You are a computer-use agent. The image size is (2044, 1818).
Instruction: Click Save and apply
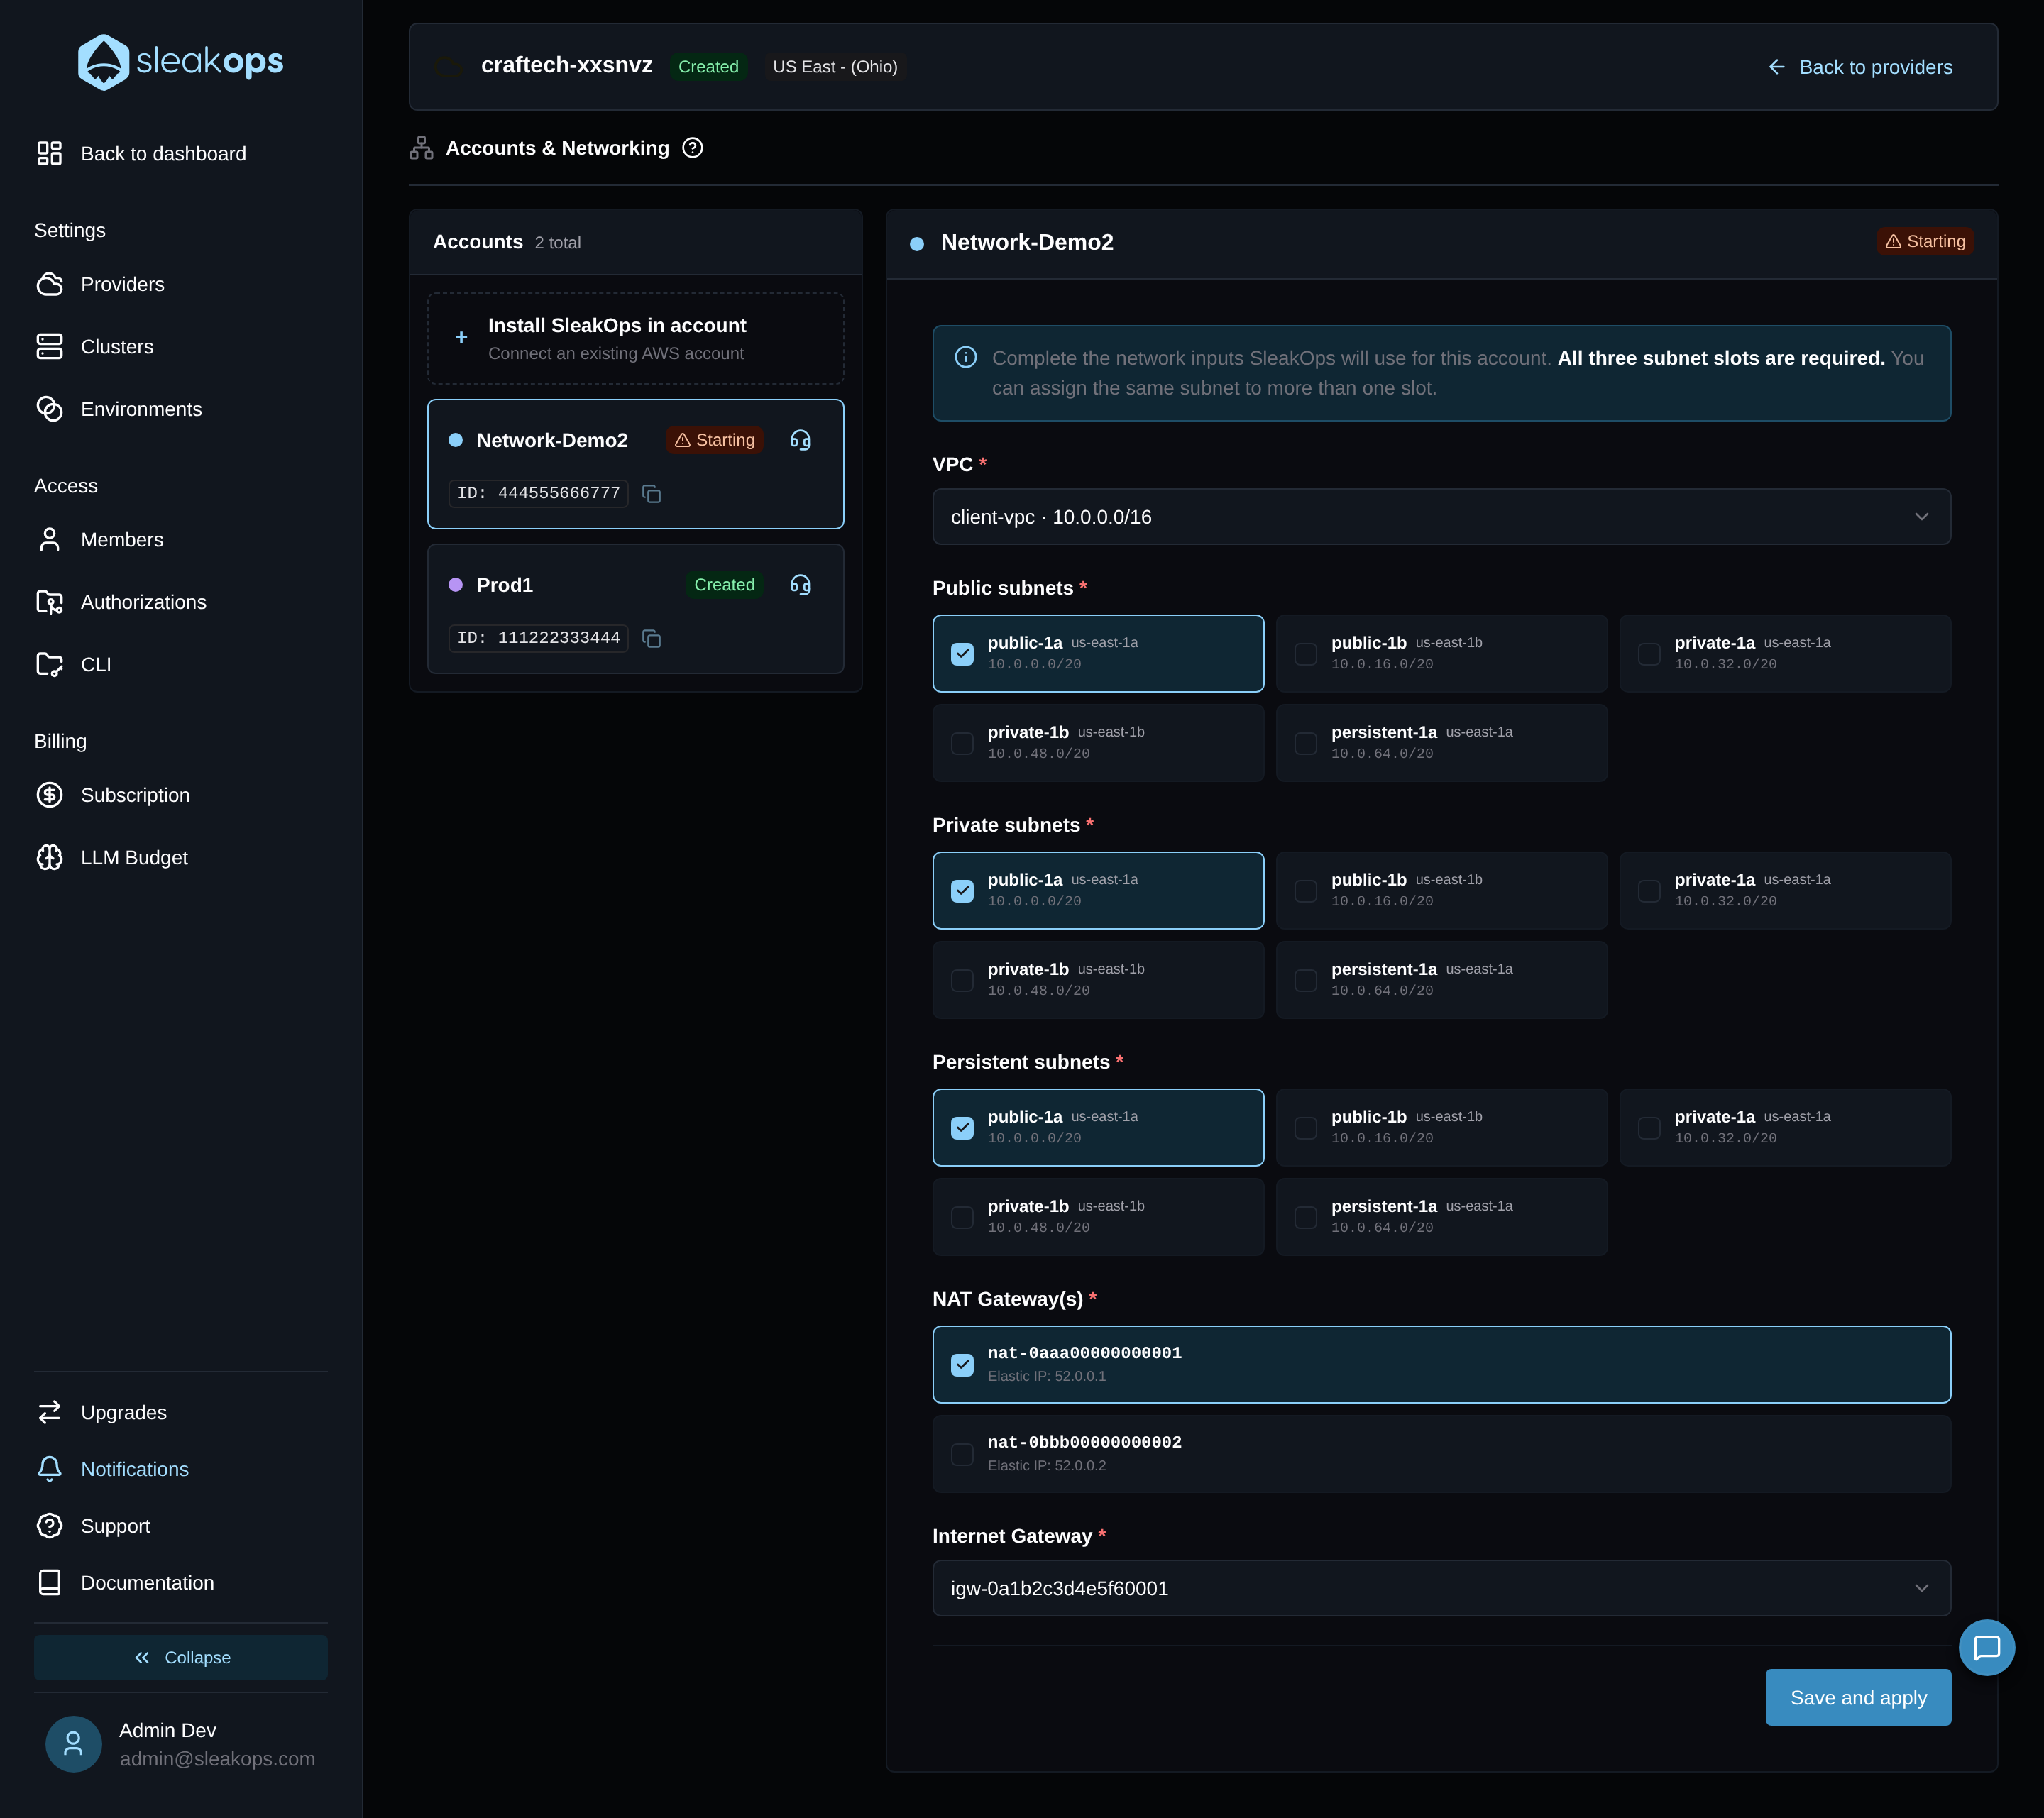(1858, 1697)
